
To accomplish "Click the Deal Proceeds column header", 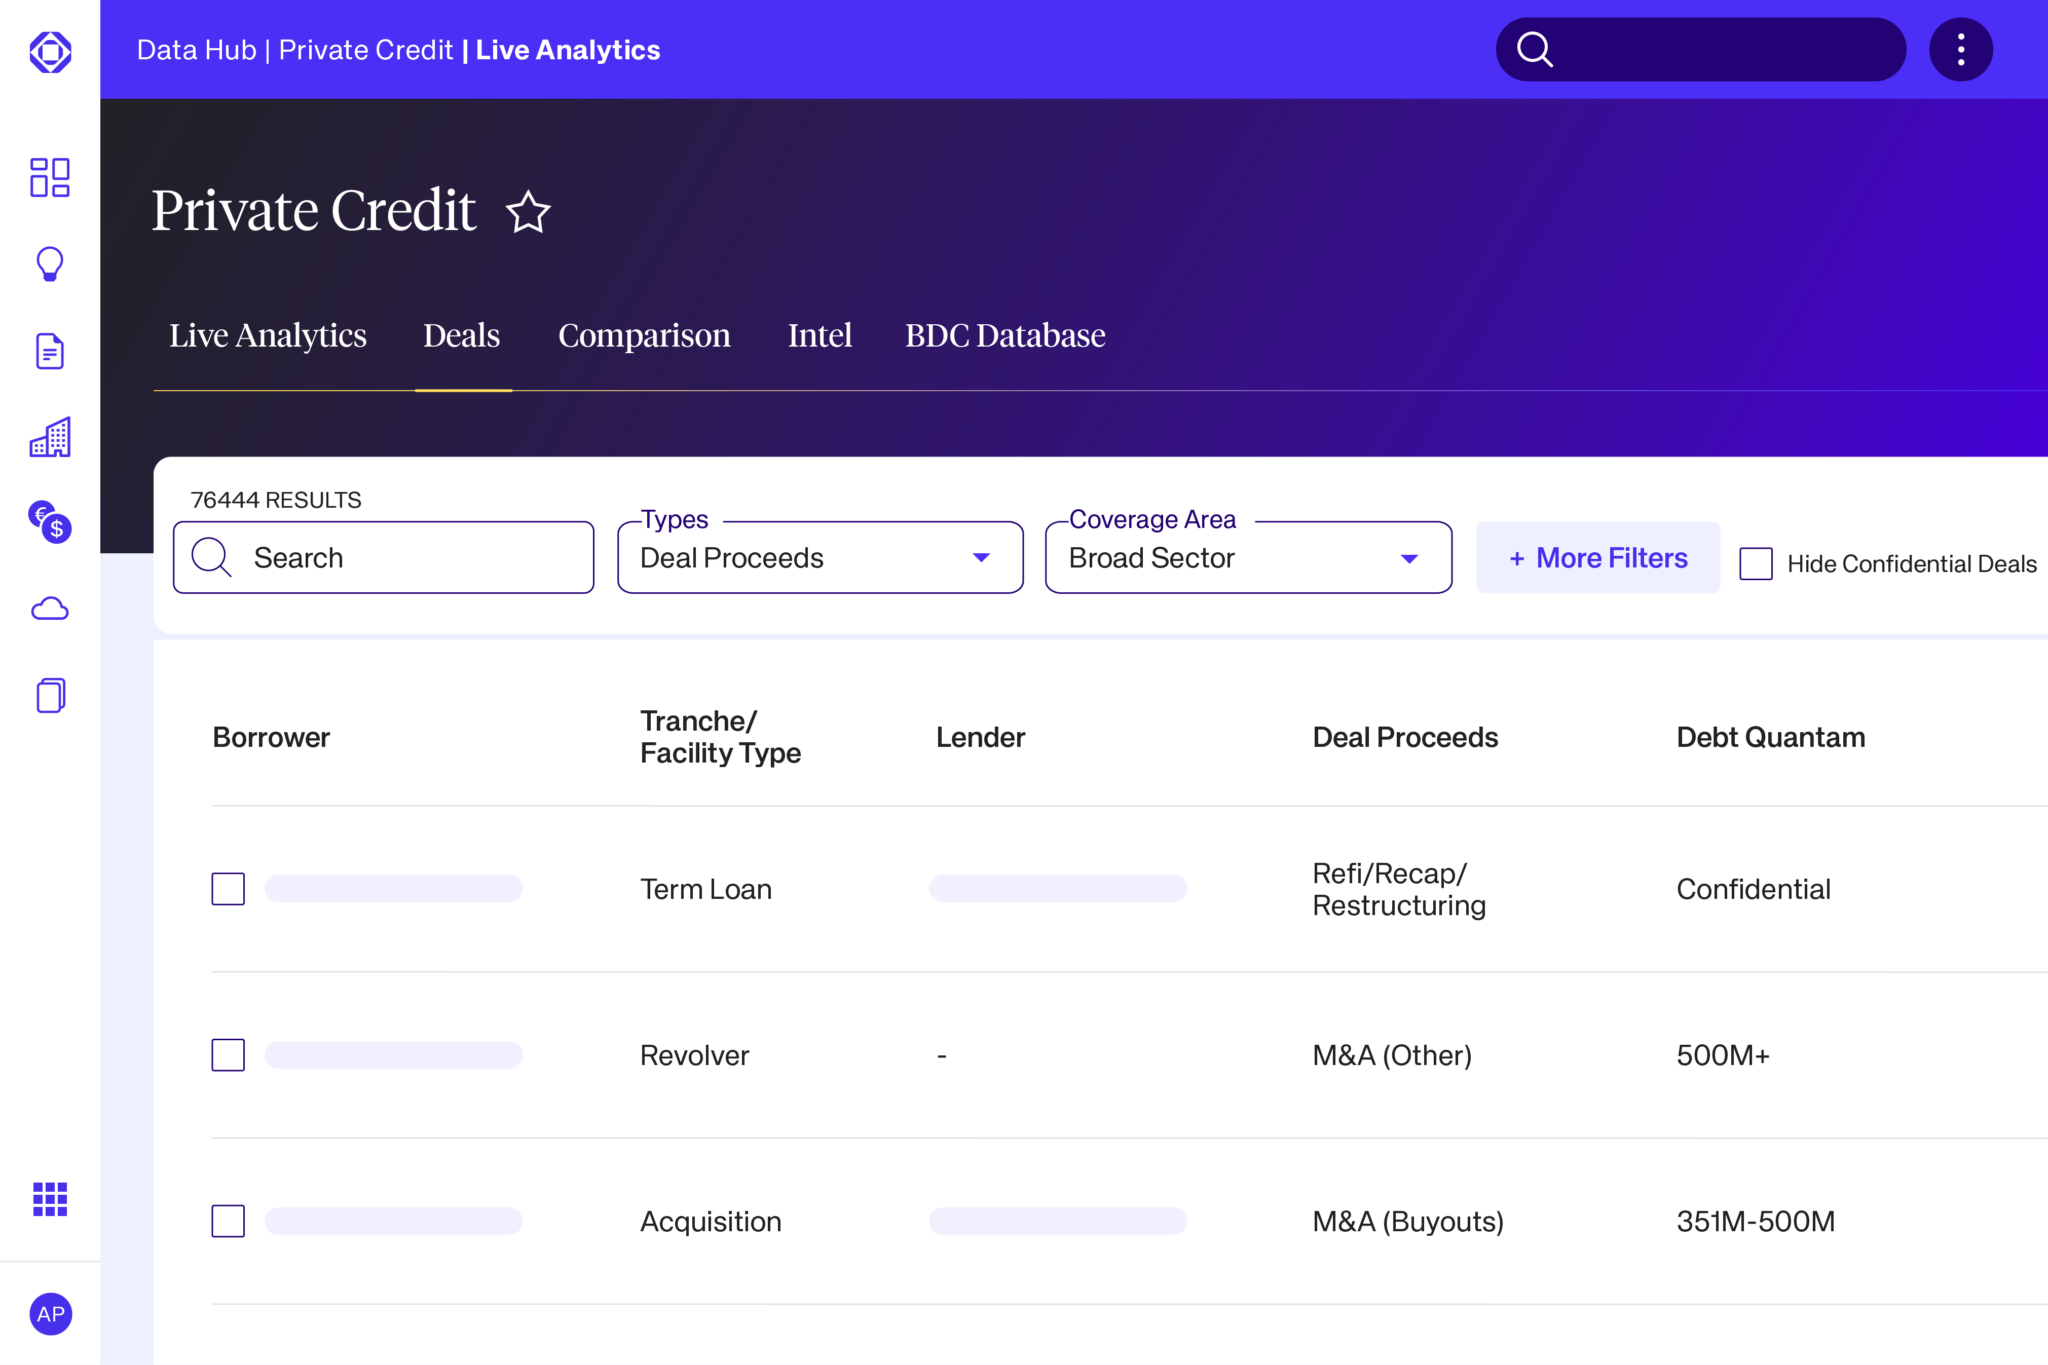I will [x=1405, y=737].
